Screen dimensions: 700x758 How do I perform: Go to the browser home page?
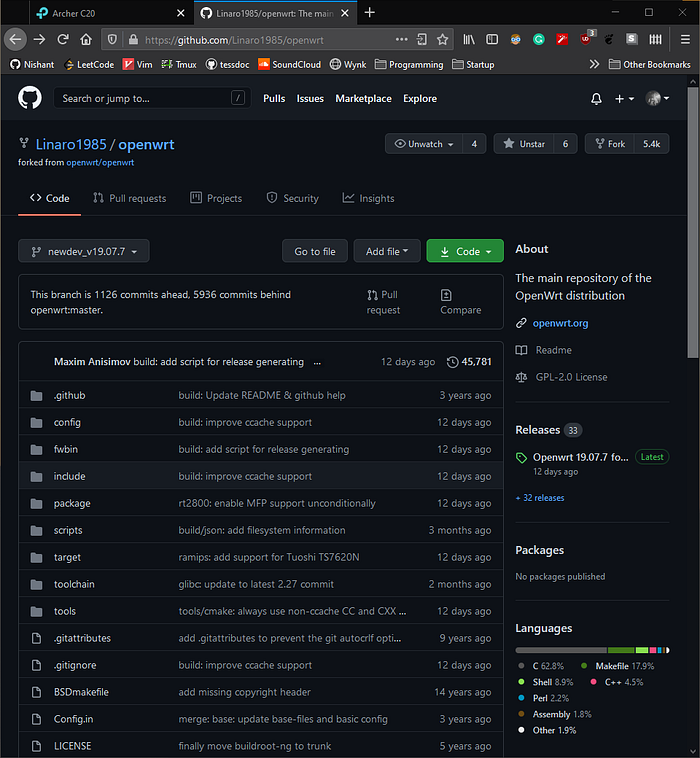tap(86, 40)
